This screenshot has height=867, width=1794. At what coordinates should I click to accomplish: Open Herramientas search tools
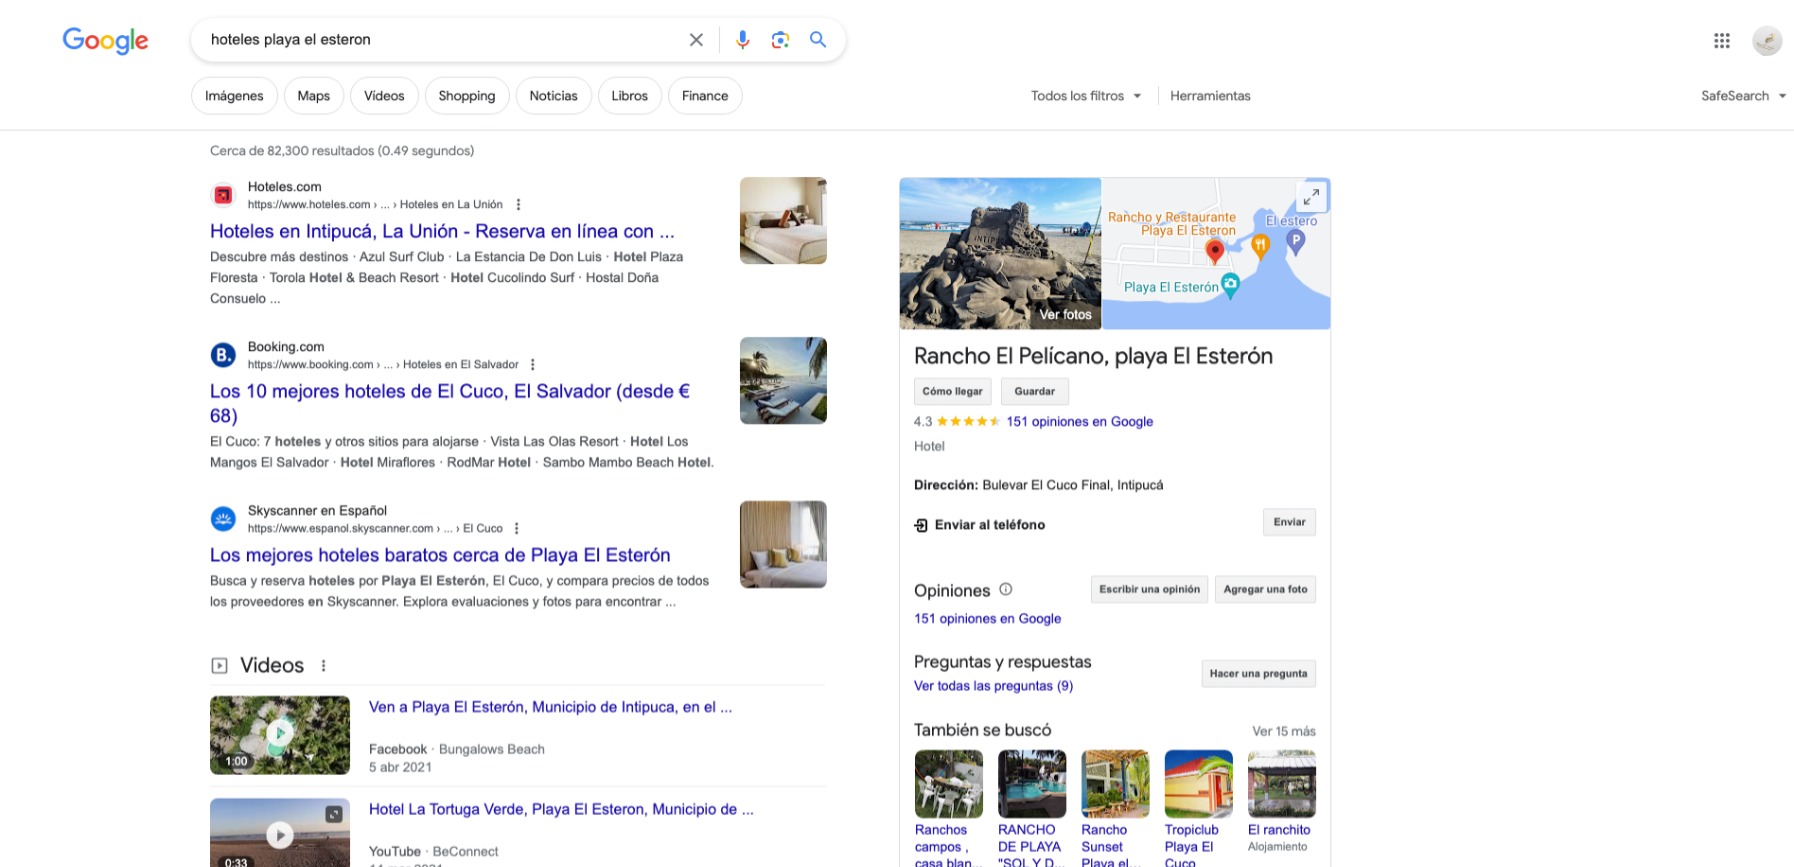(x=1210, y=96)
